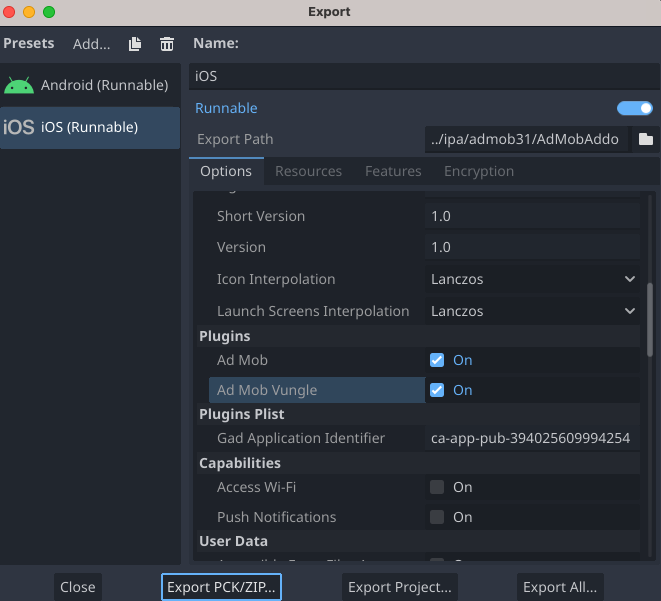Click the Short Version label
Viewport: 661px width, 601px height.
pos(261,216)
